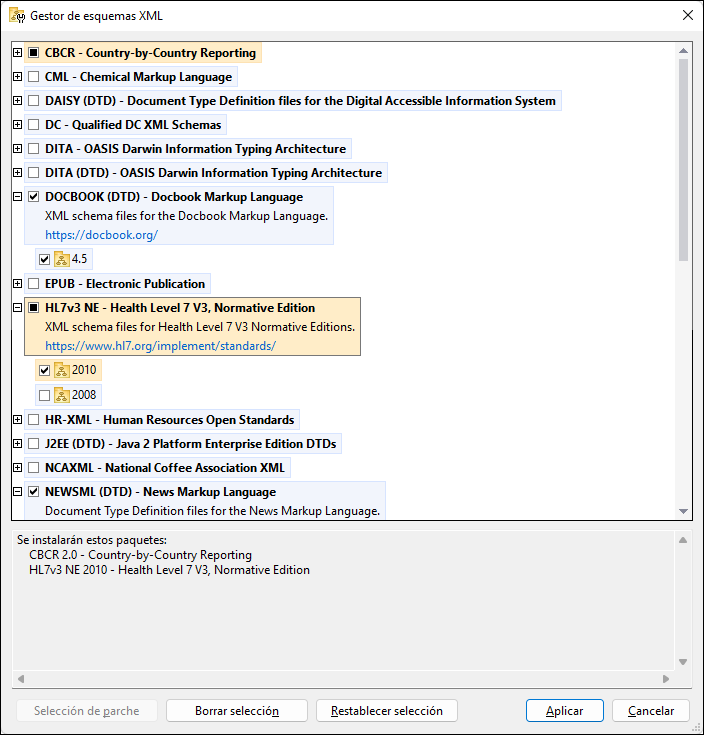Open the docbook.org link
The width and height of the screenshot is (704, 735).
[x=101, y=235]
